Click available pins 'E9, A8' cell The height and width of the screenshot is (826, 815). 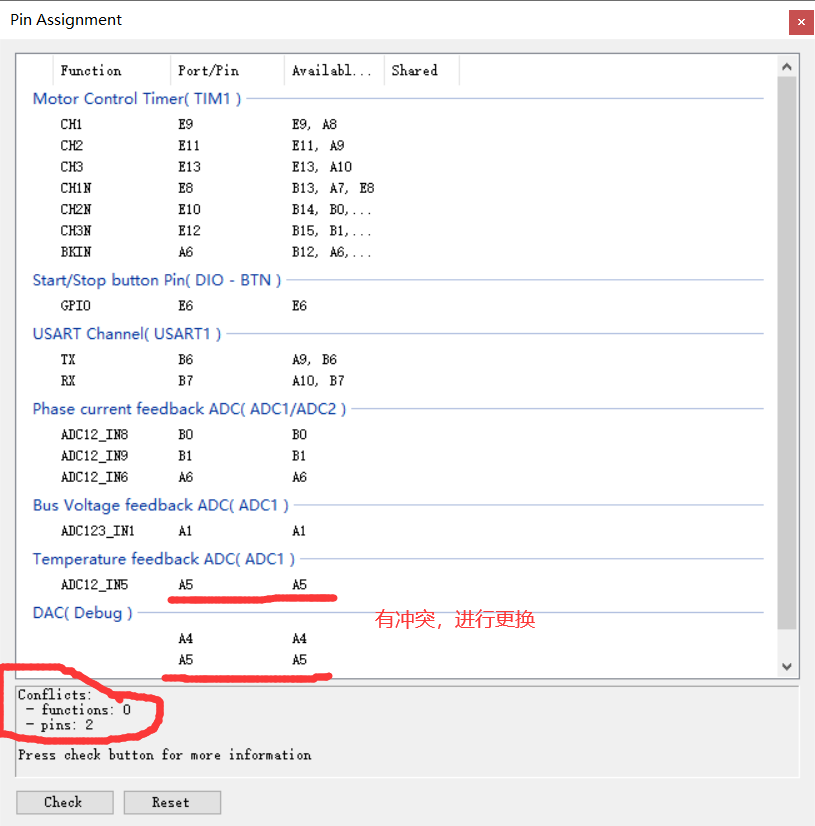[x=315, y=124]
